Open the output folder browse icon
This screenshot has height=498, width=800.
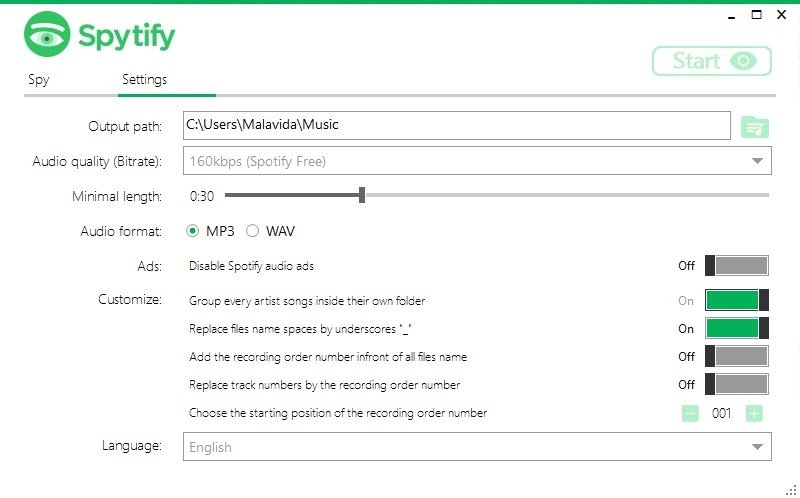(x=755, y=127)
